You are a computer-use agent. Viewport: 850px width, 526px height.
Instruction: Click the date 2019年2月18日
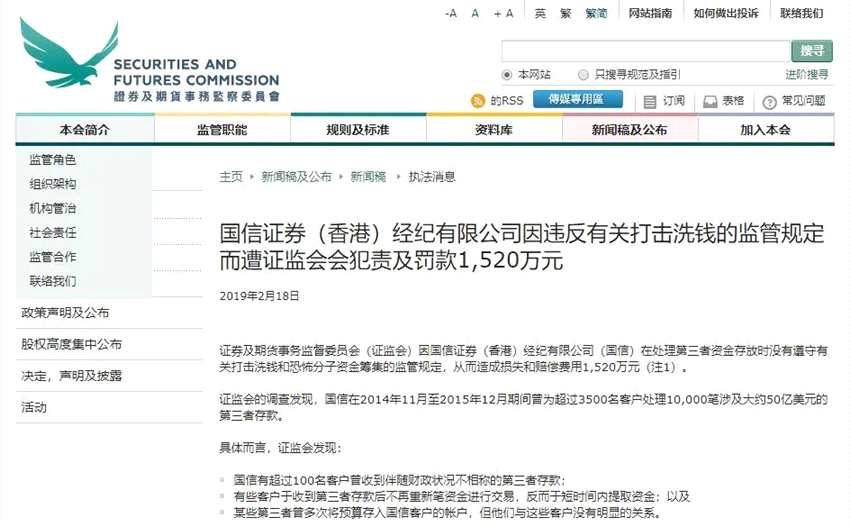259,296
